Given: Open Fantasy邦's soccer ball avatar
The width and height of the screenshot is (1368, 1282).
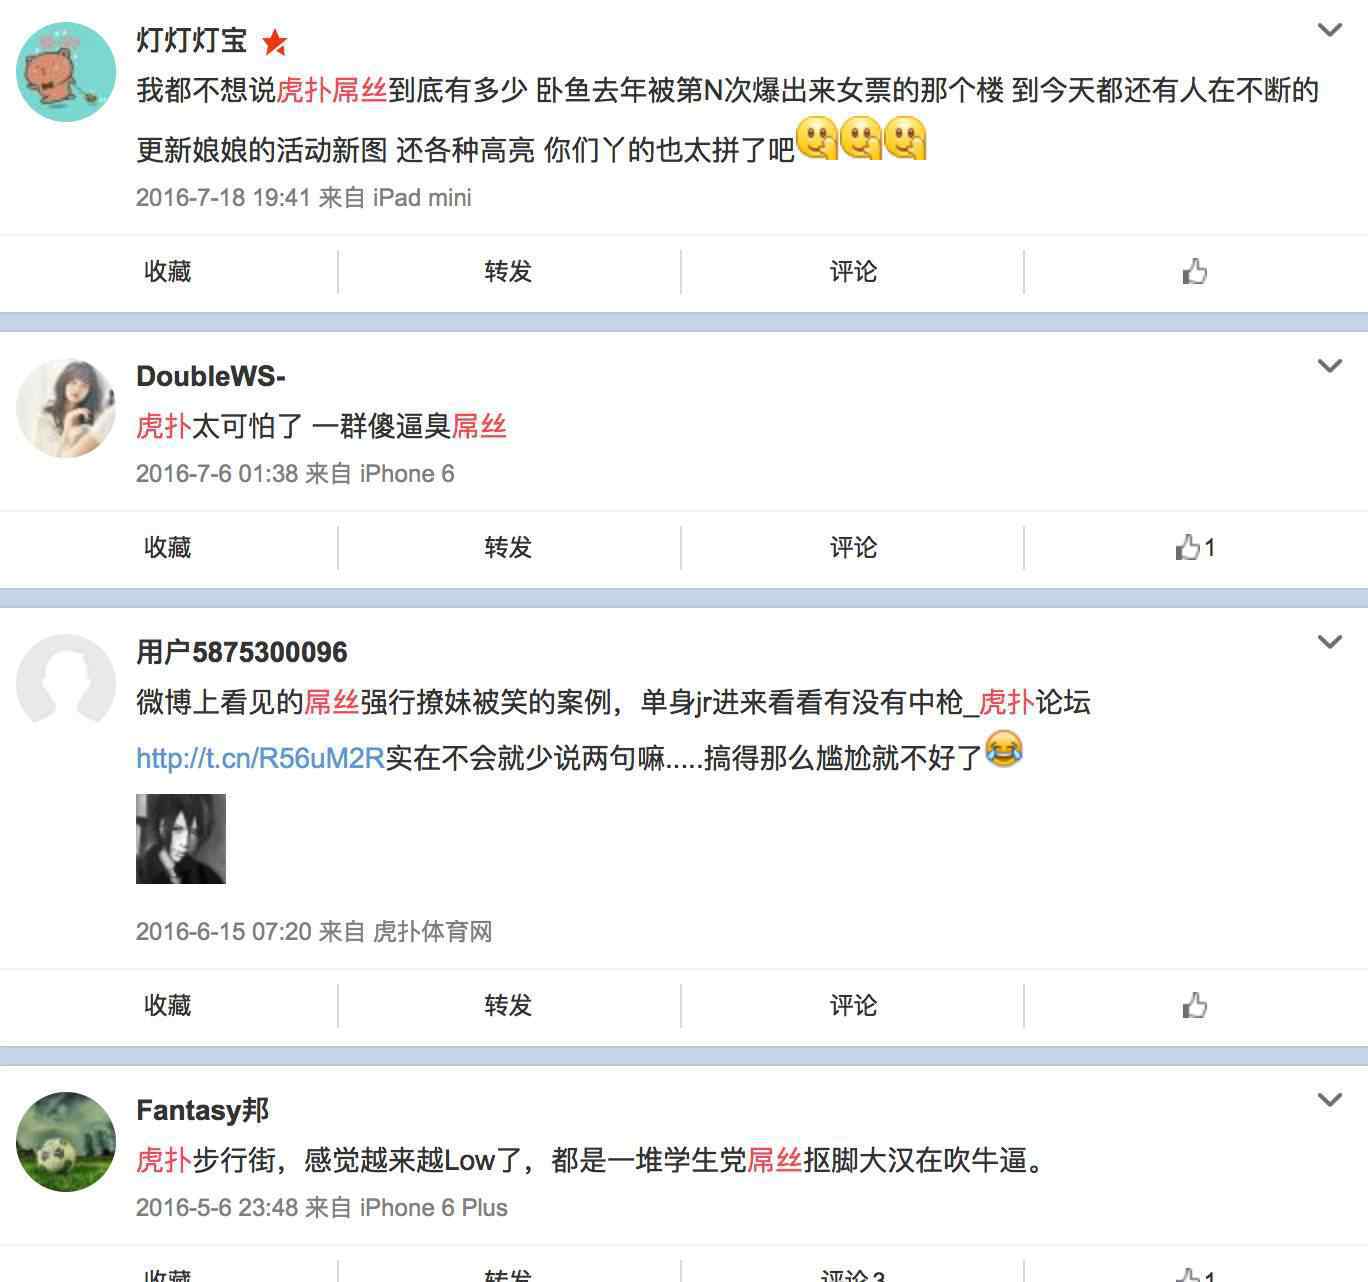Looking at the screenshot, I should [66, 1142].
